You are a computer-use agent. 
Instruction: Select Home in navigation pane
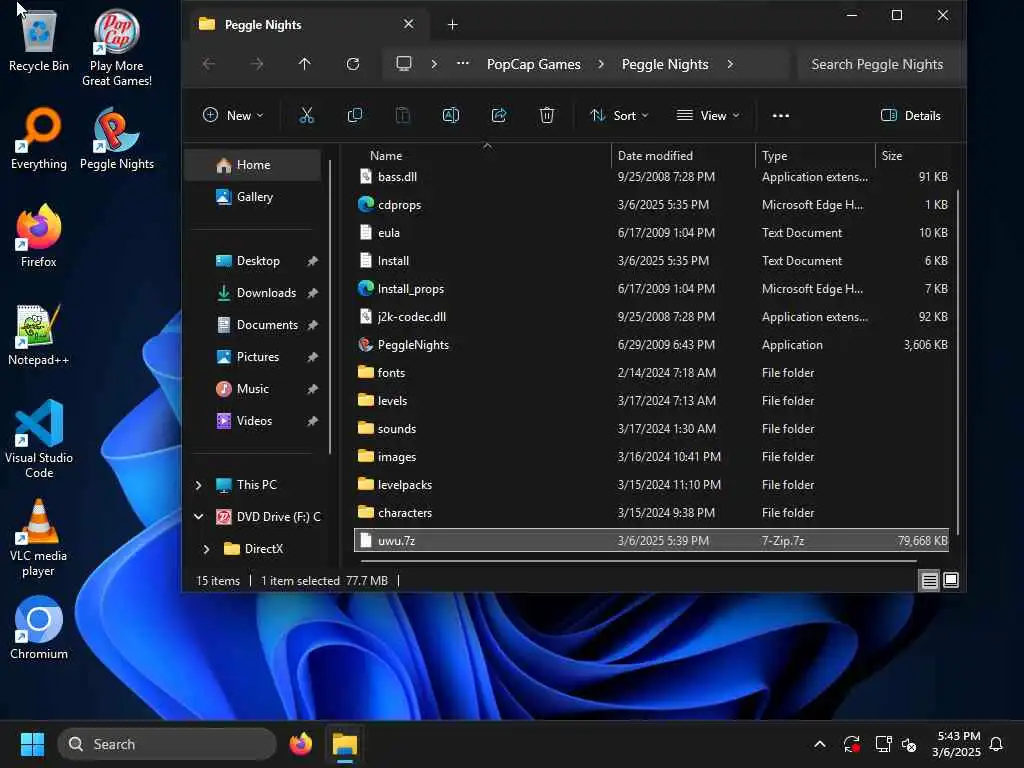click(x=253, y=165)
